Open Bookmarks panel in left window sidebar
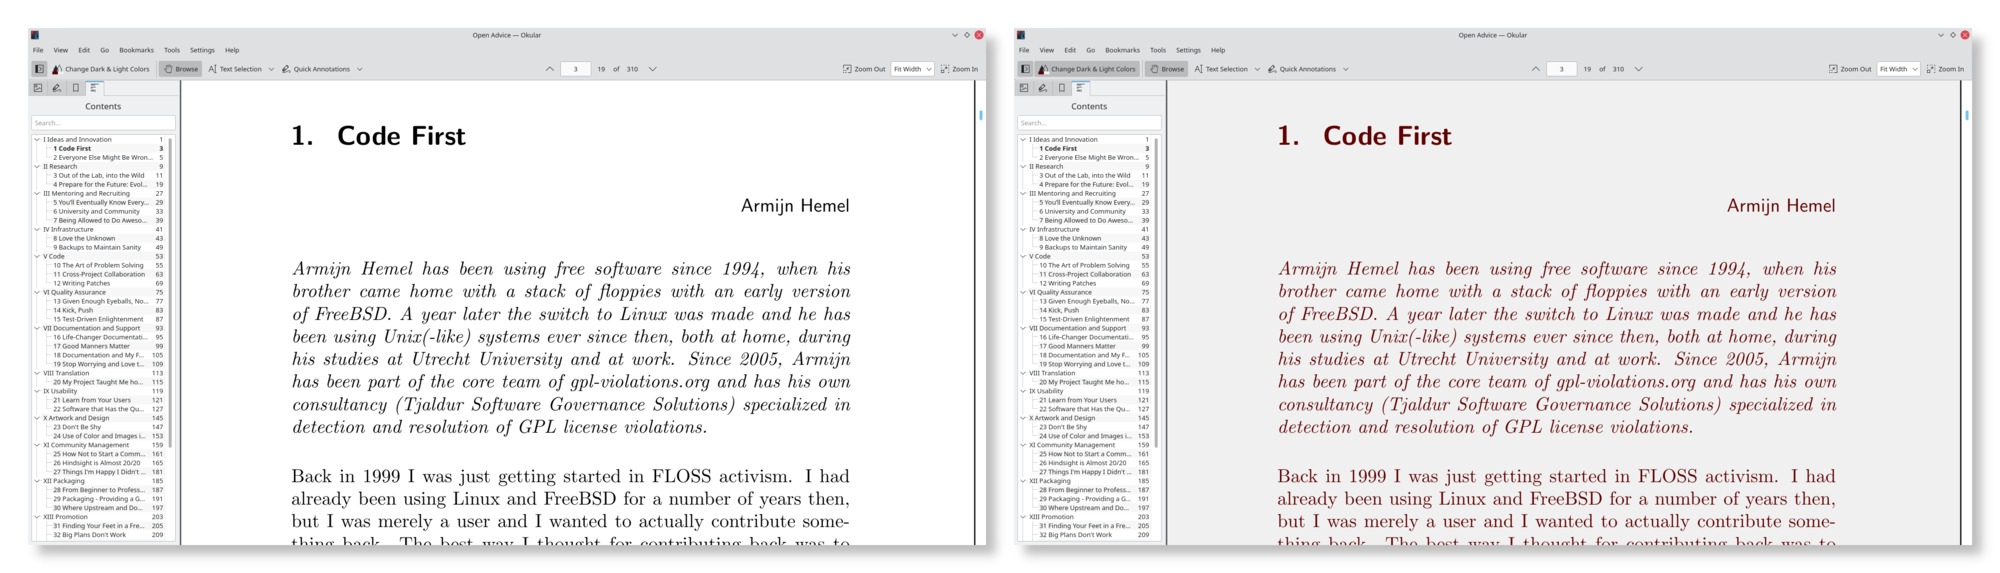Screen dimensions: 2000x573 point(76,88)
